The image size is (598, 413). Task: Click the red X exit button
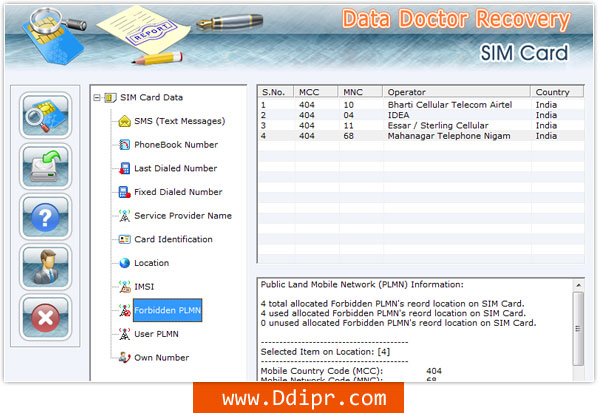tap(45, 317)
